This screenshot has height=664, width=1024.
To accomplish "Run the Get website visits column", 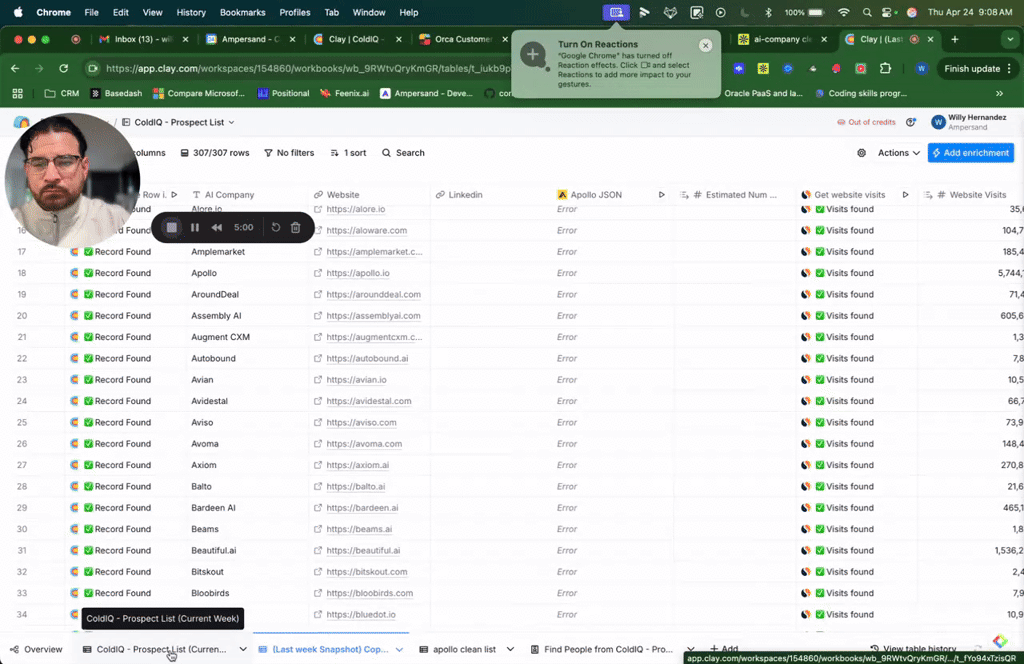I will 905,195.
